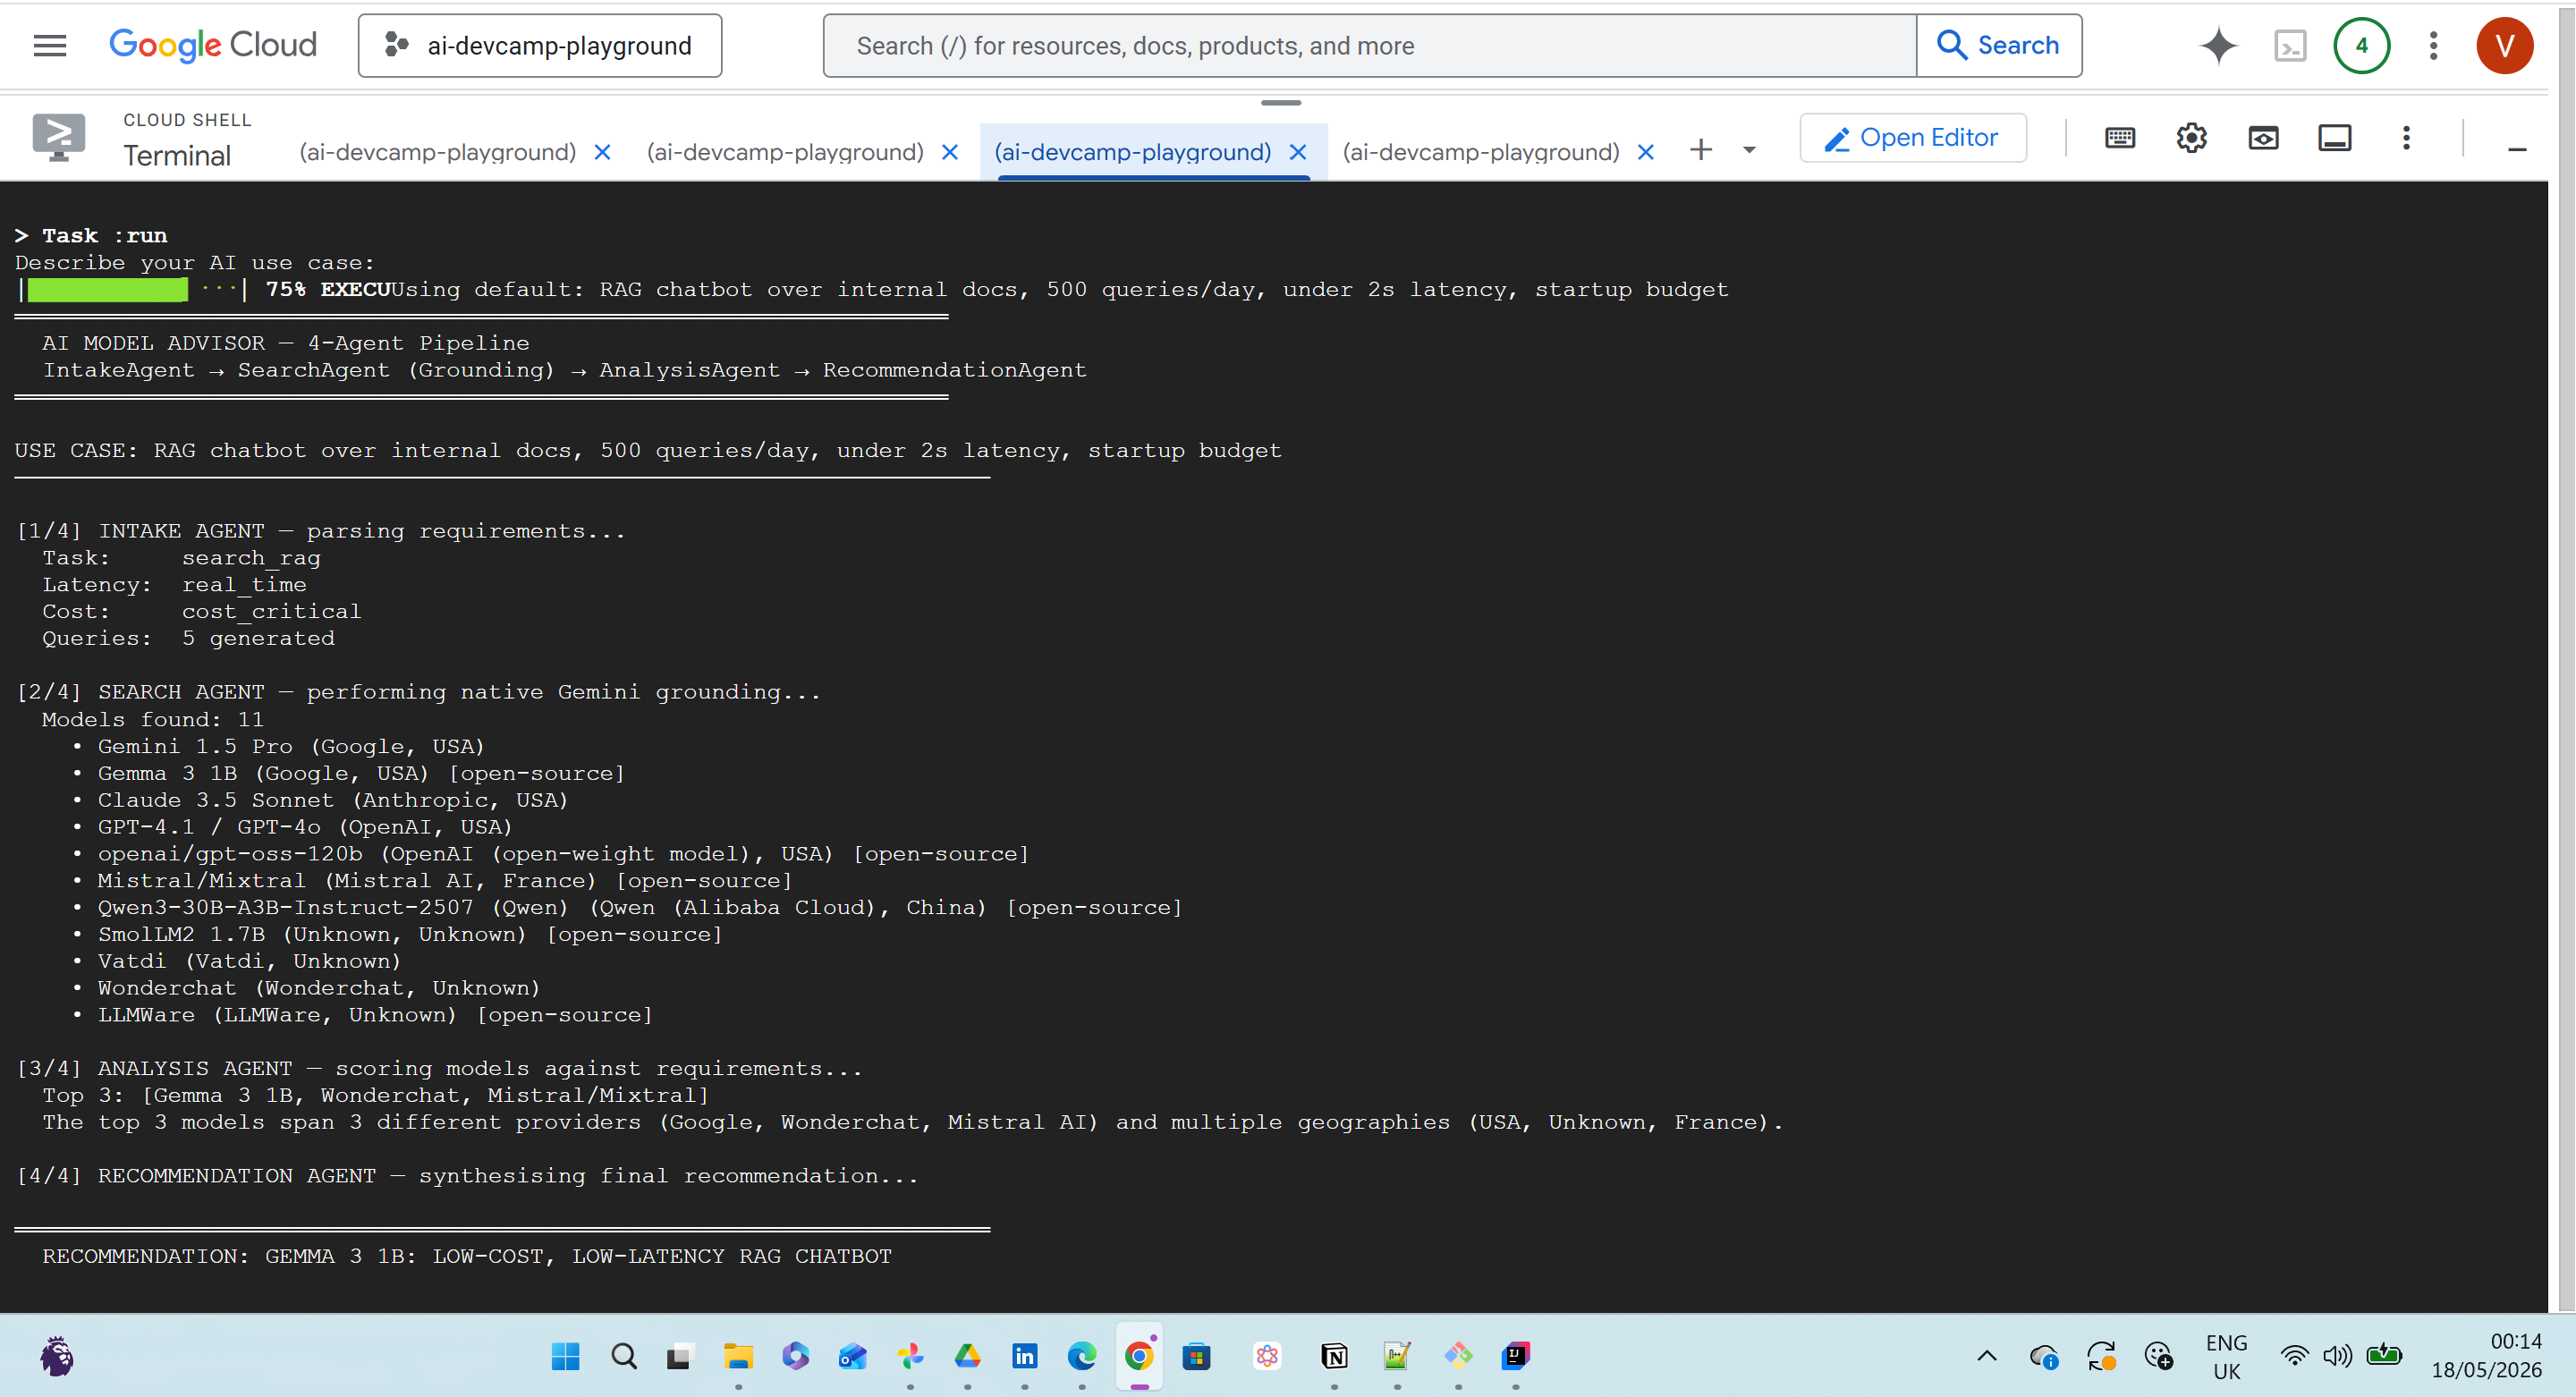Close the first ai-devcamp-playground terminal tab

coord(602,152)
